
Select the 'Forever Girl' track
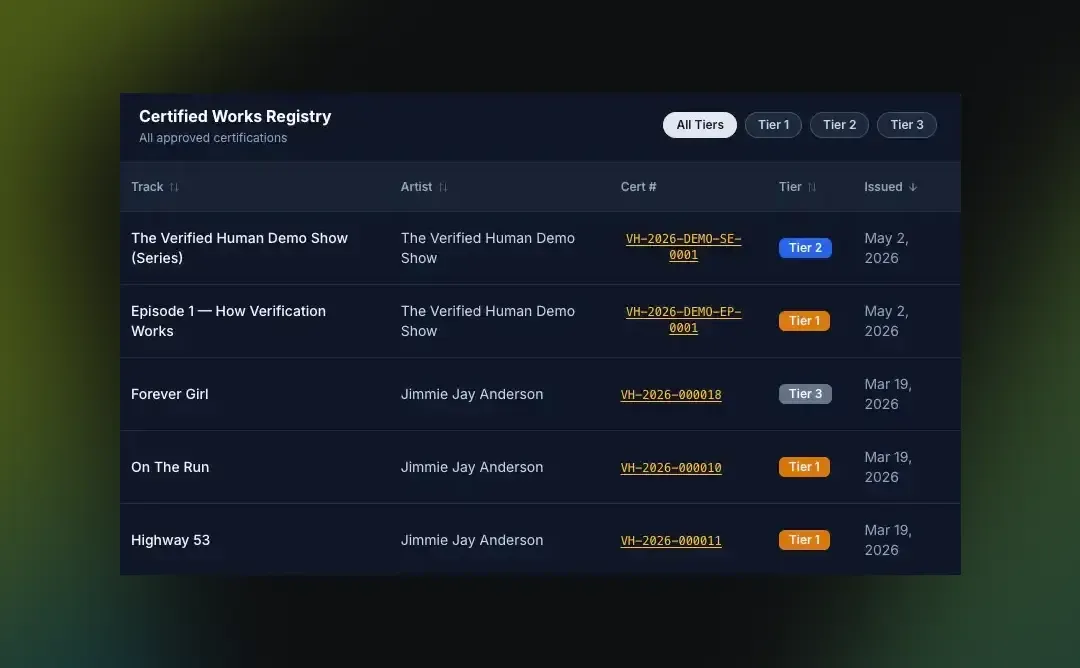coord(169,394)
